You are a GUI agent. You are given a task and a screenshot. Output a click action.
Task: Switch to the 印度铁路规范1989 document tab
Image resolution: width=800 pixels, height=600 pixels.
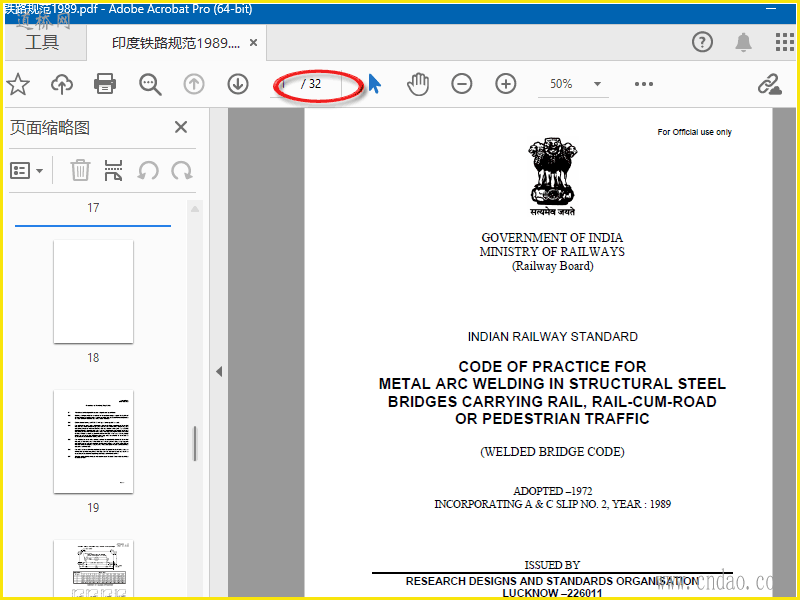176,43
